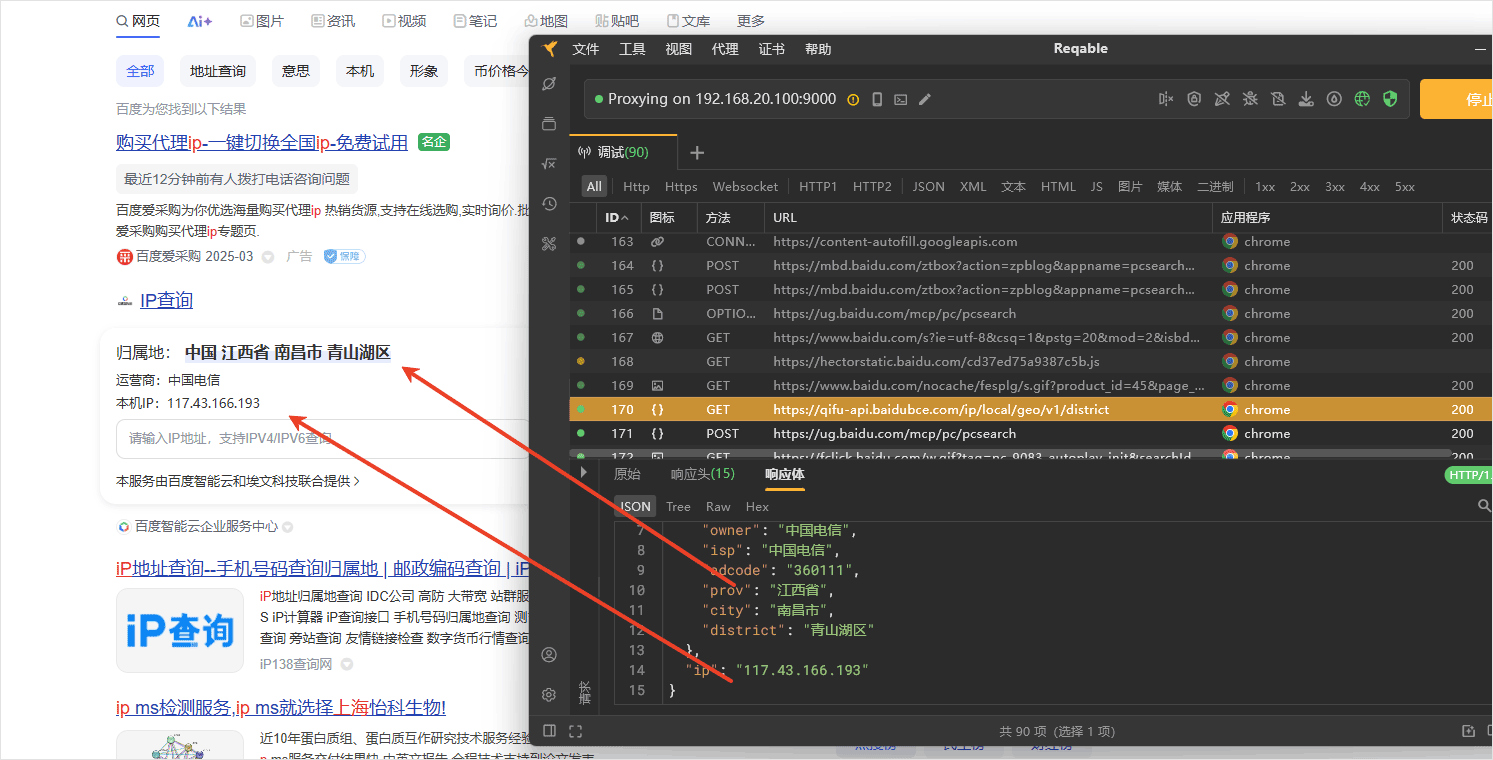Toggle the JSON content type filter
This screenshot has width=1493, height=760.
click(x=928, y=187)
